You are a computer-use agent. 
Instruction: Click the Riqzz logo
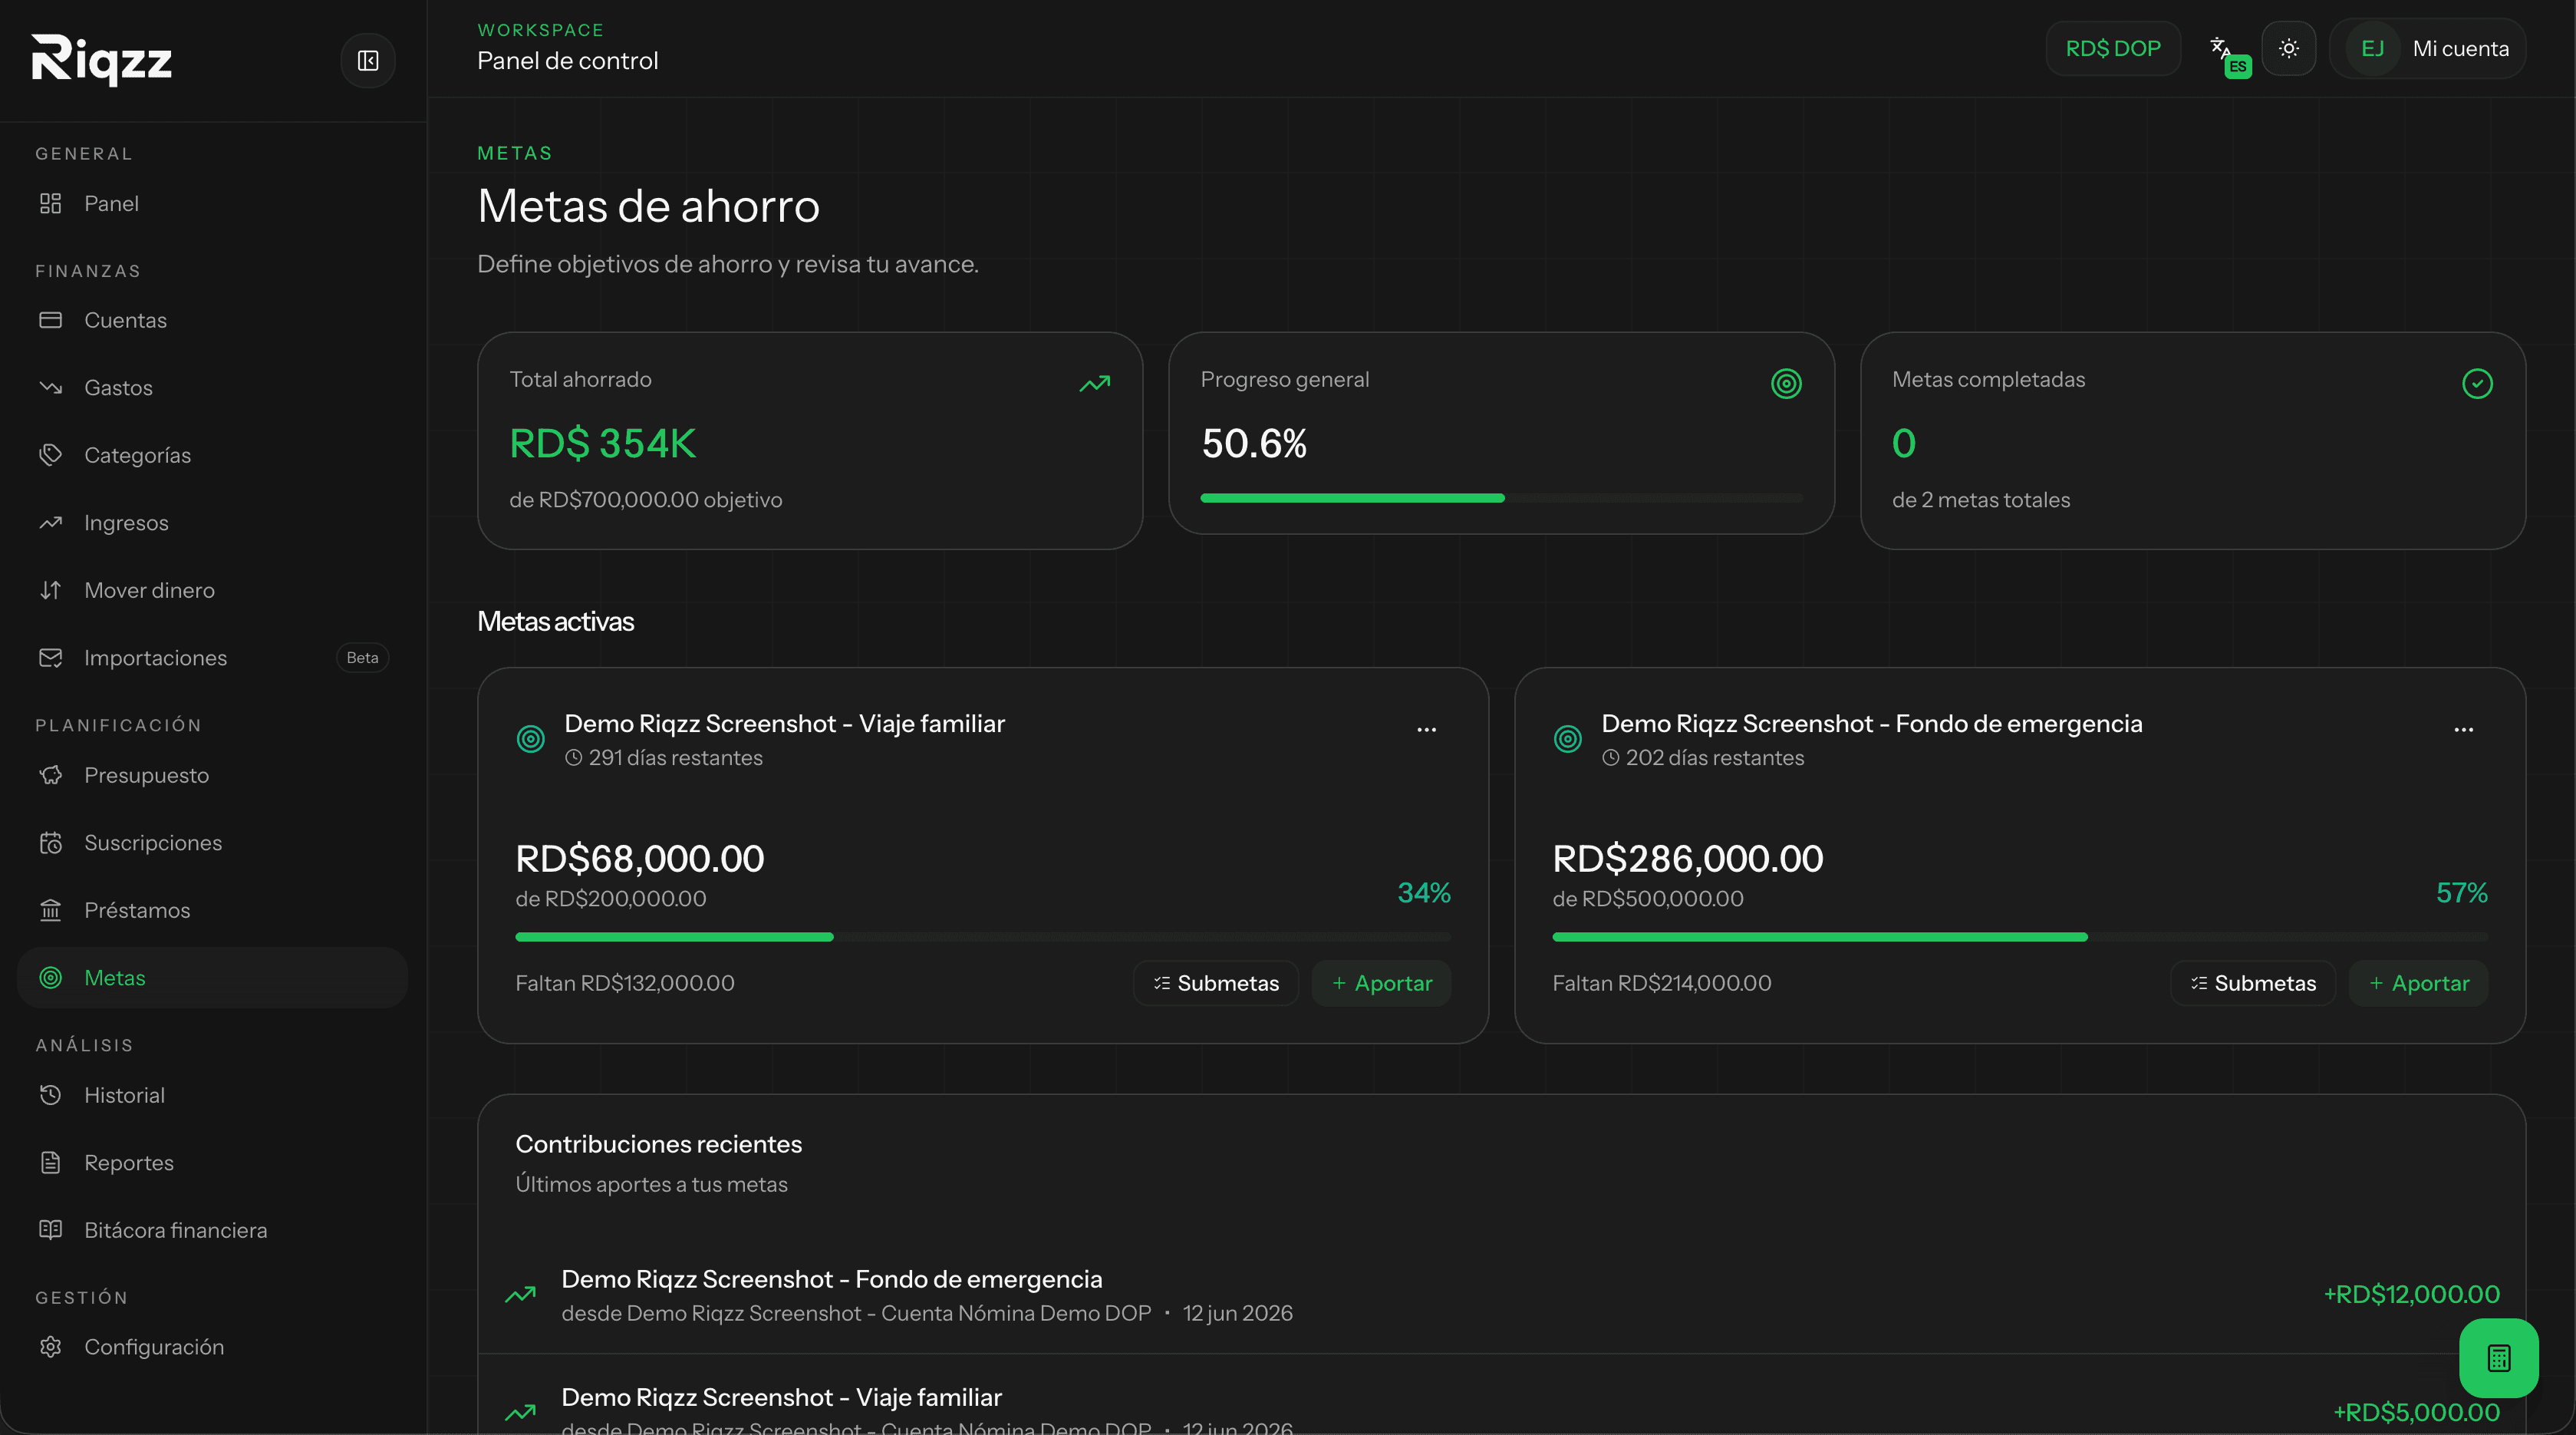[x=102, y=60]
